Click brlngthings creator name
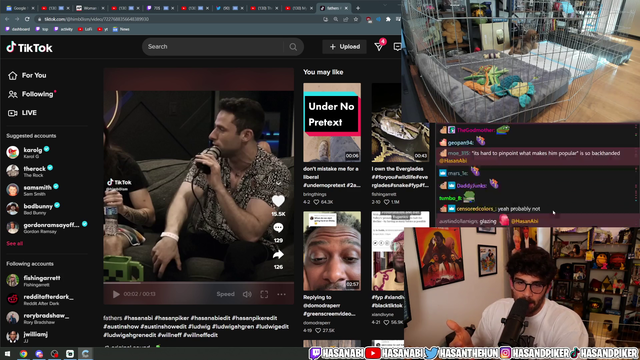Image resolution: width=640 pixels, height=360 pixels. coord(315,194)
